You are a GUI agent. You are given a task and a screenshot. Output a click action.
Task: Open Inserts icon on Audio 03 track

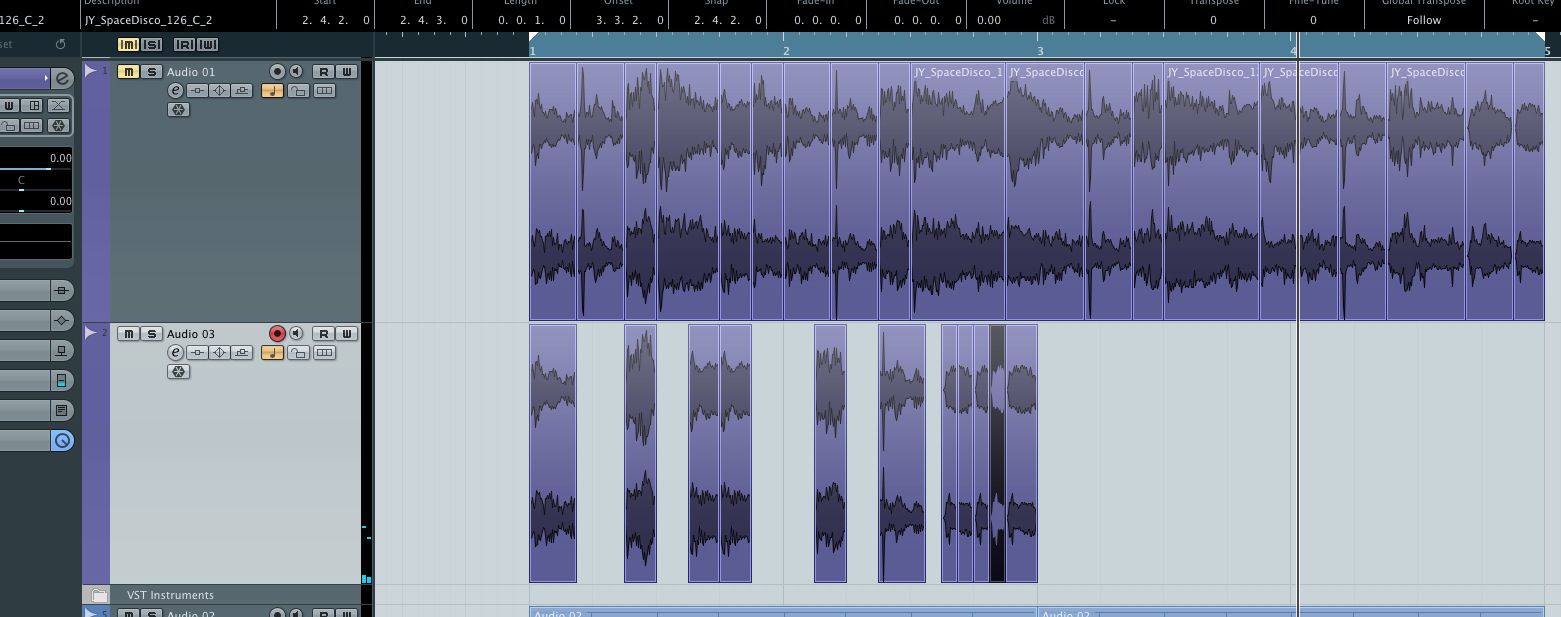(197, 352)
